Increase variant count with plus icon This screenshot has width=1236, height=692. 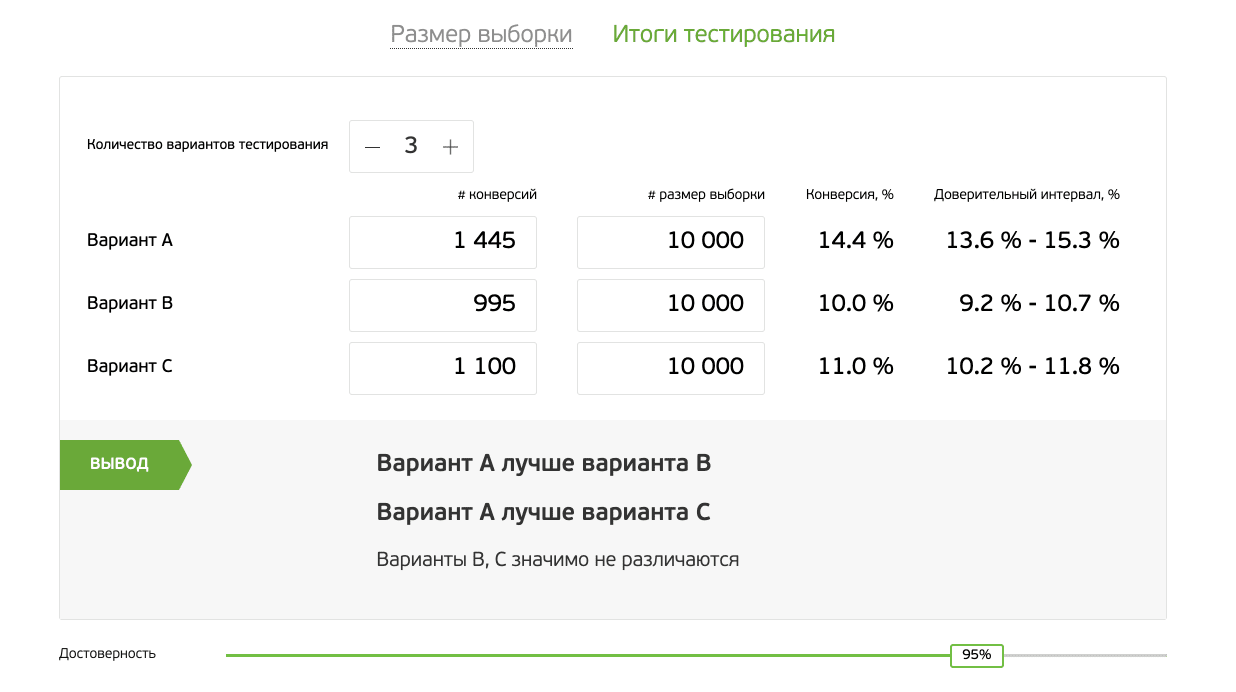coord(450,147)
